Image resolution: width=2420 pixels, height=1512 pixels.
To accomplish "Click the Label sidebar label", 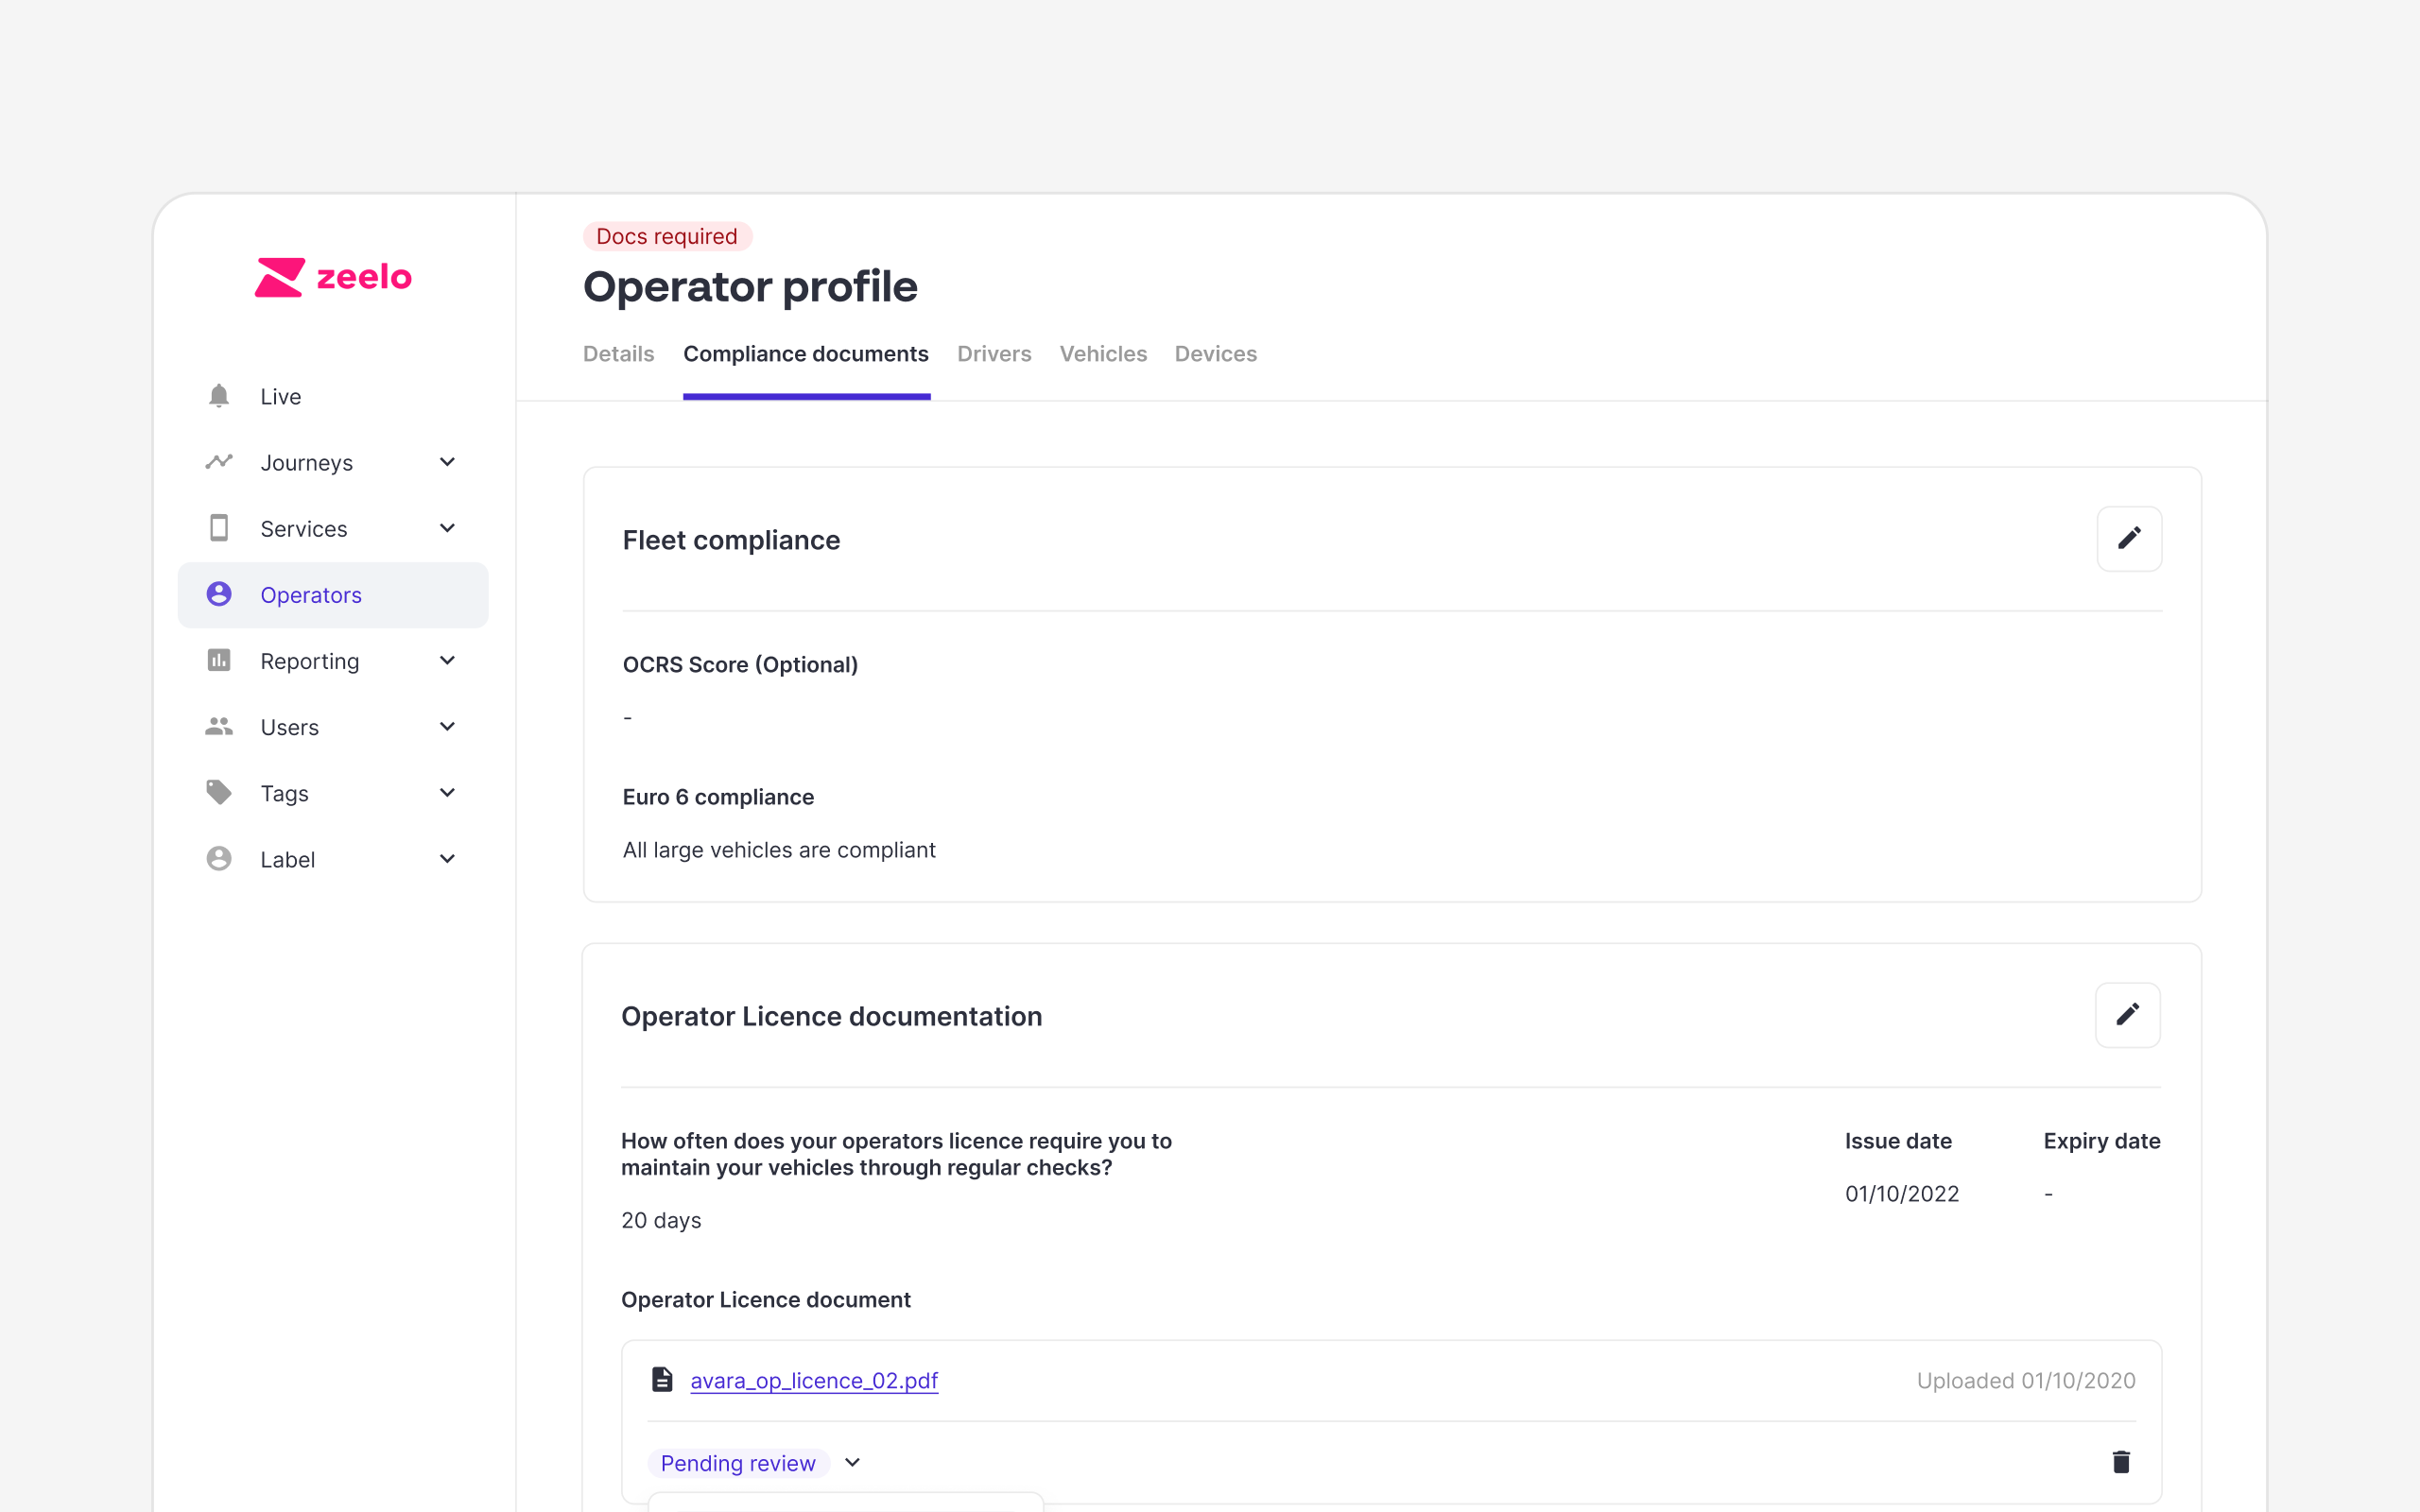I will point(287,859).
